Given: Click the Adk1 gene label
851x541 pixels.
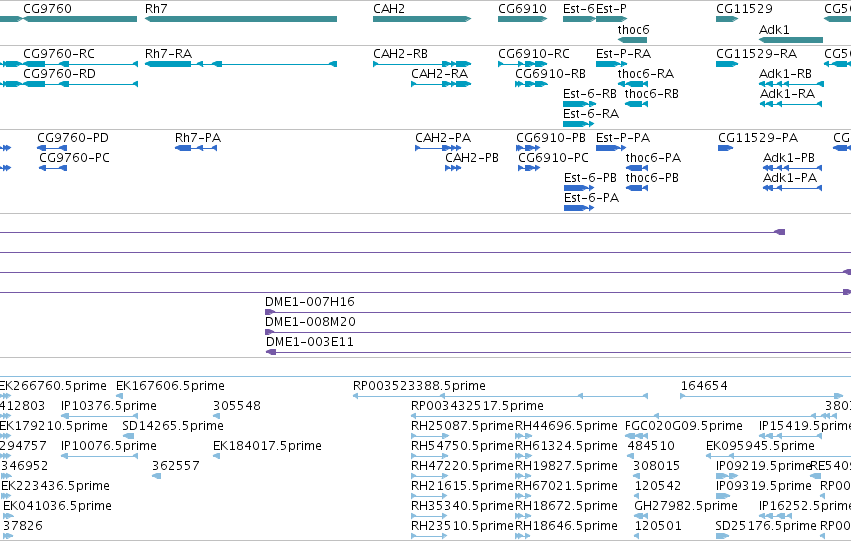Looking at the screenshot, I should pos(774,29).
